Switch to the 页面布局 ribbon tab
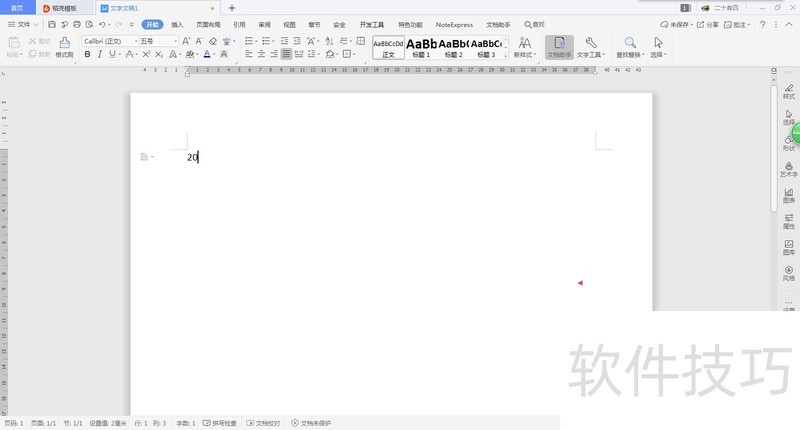Viewport: 800px width, 430px height. coord(208,24)
